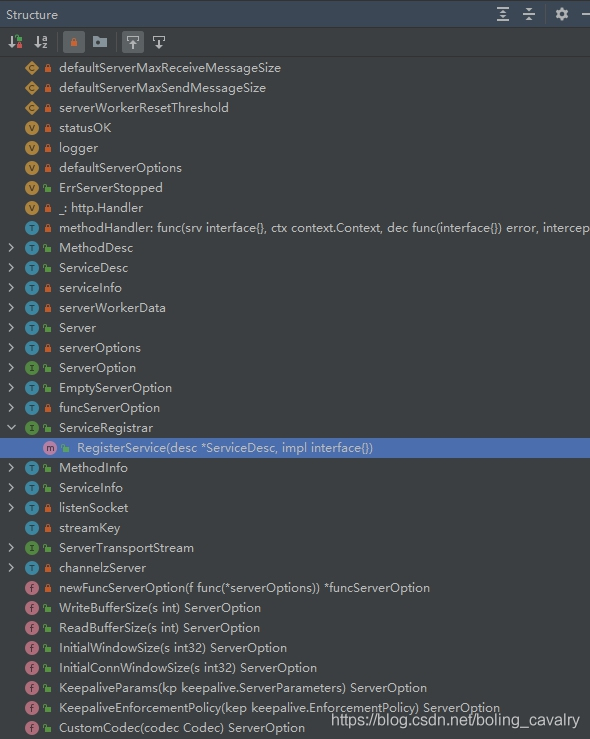Expand the serverOptions type node

tap(11, 348)
